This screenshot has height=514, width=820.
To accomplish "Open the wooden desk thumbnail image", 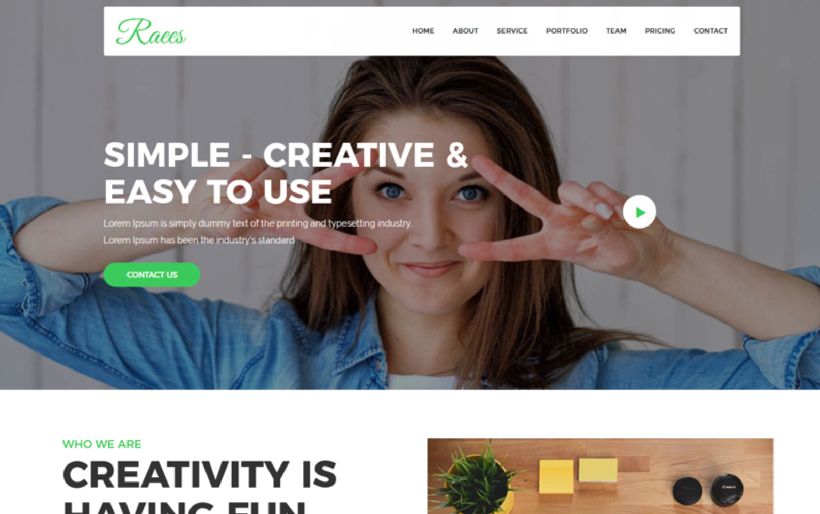I will pos(600,476).
